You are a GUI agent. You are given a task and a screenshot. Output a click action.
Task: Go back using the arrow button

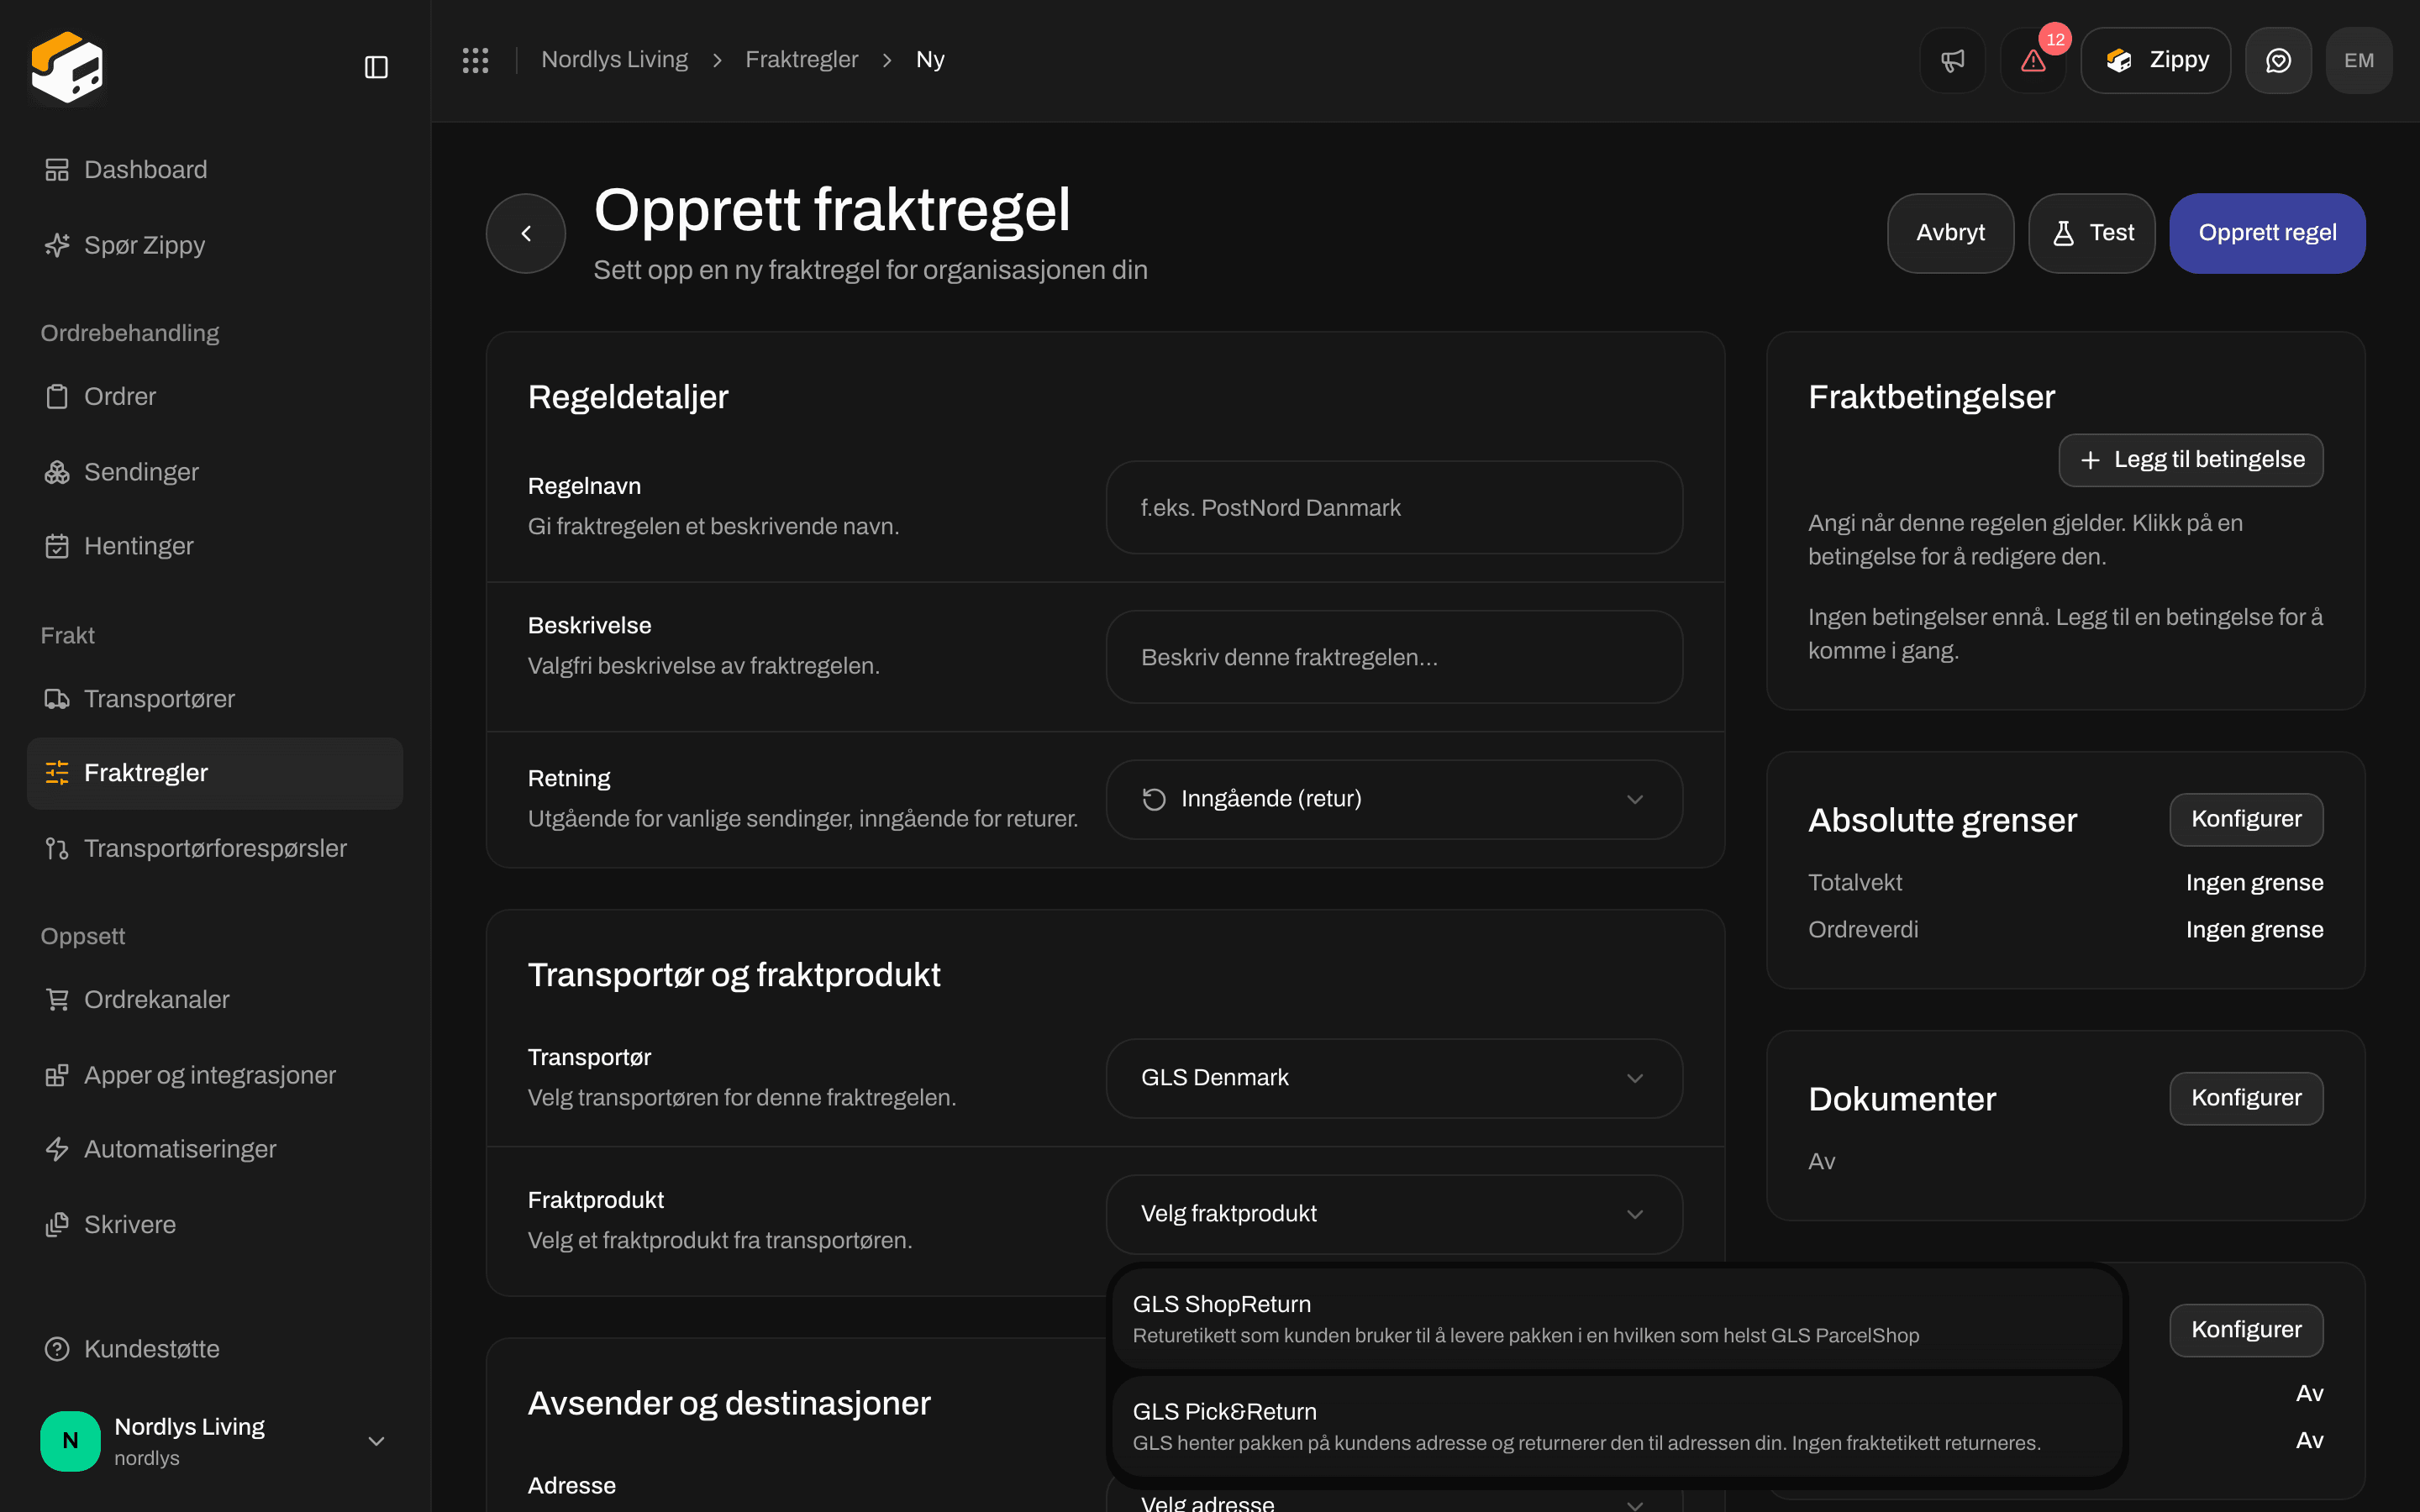(526, 233)
